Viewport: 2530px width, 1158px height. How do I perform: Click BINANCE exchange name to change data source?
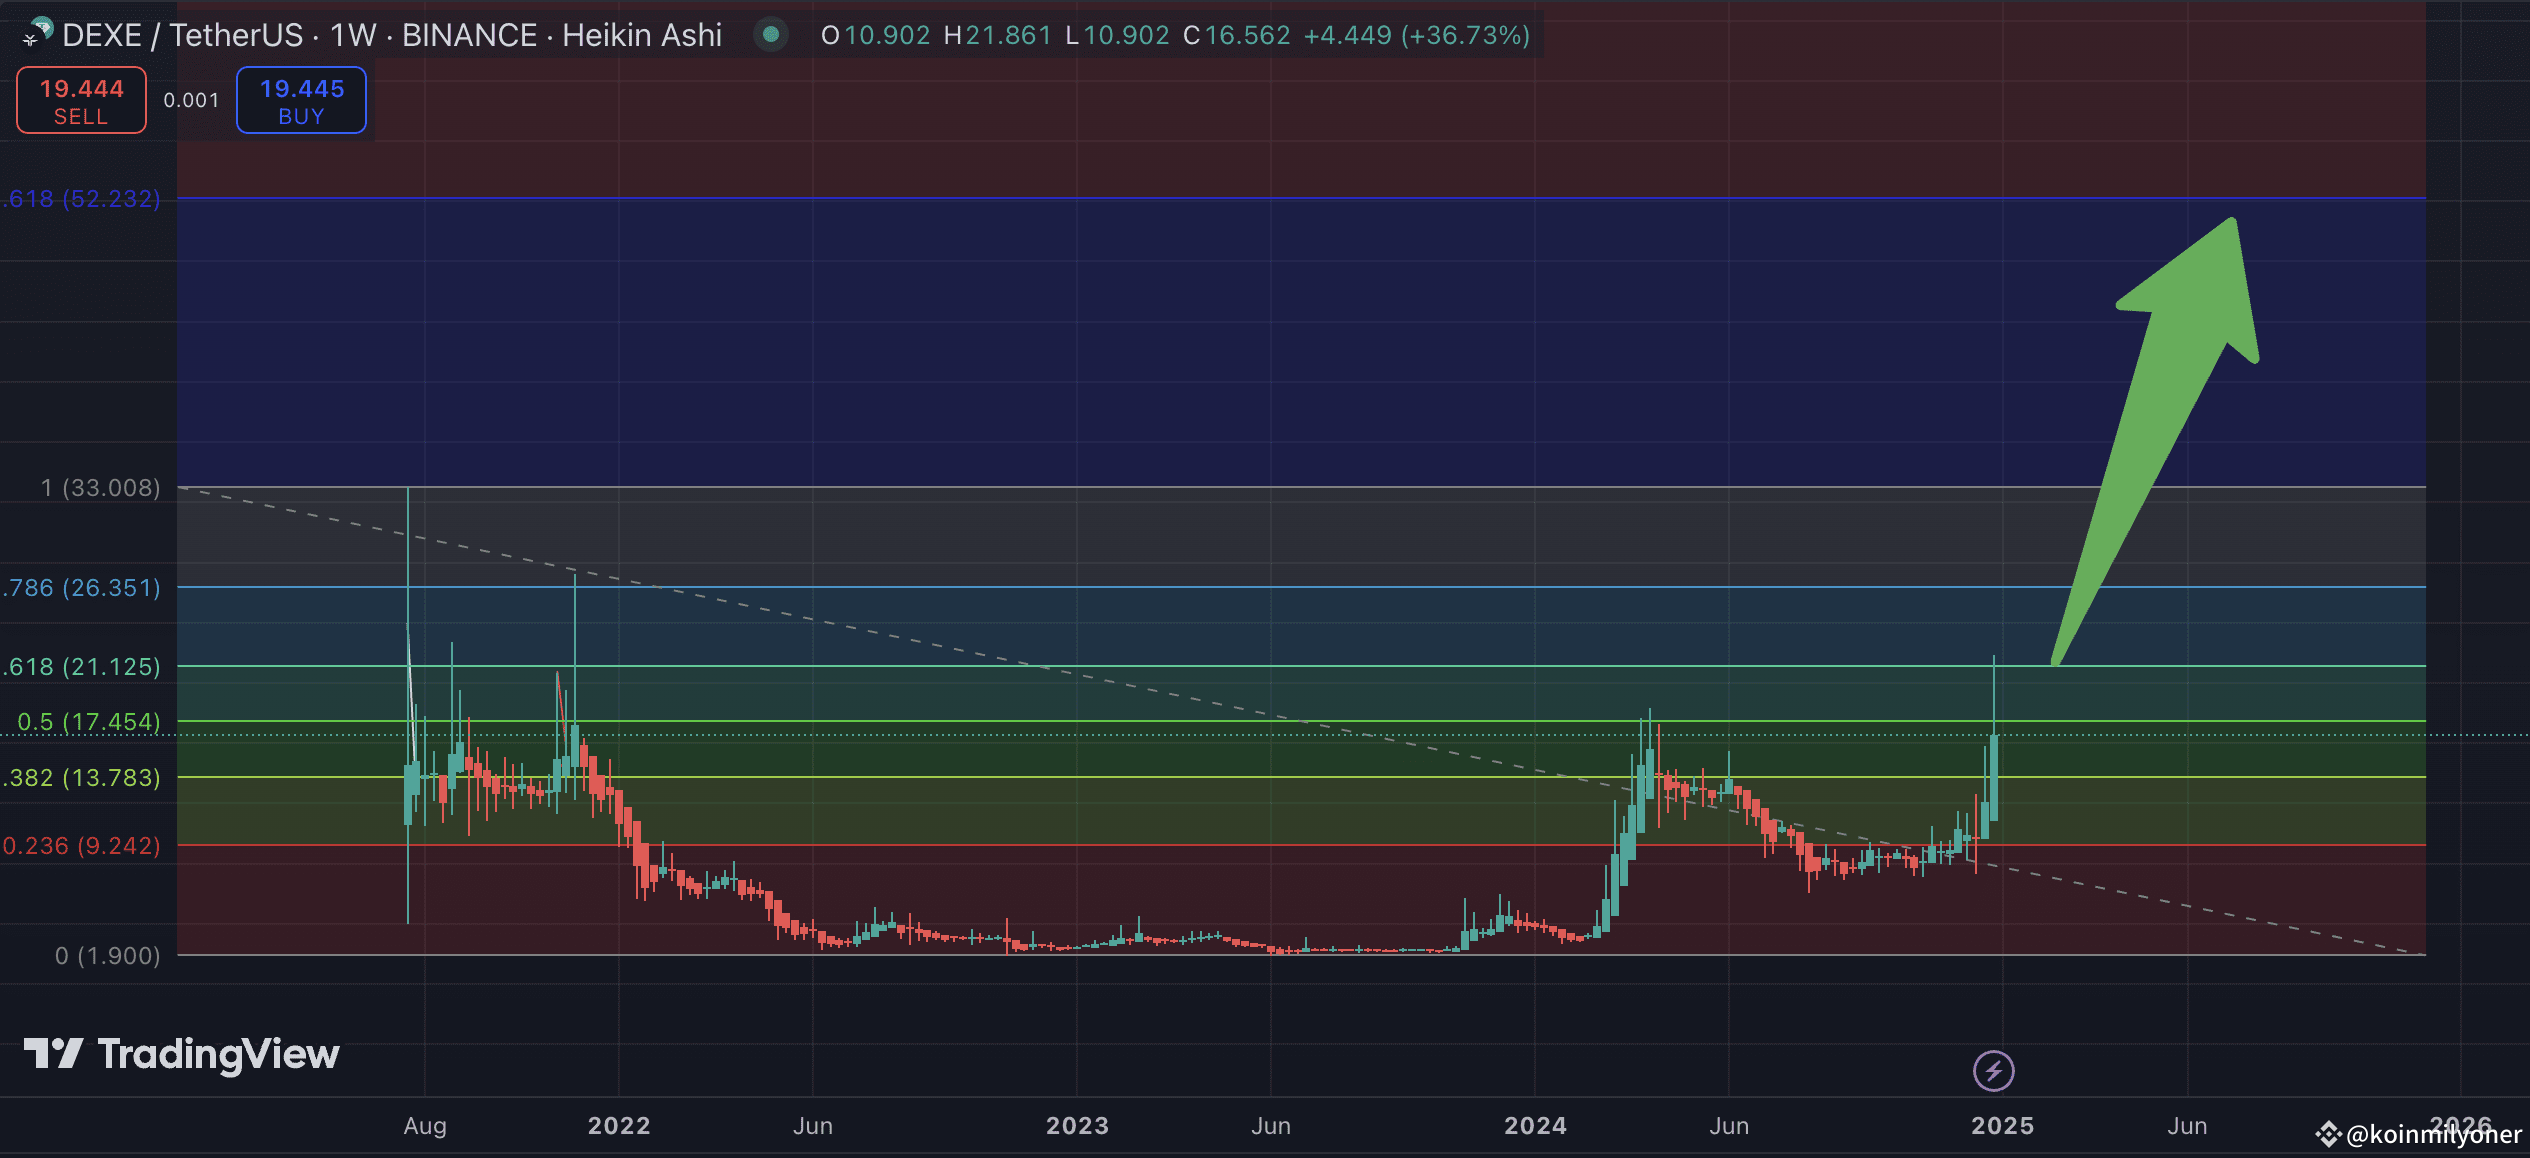(x=469, y=34)
